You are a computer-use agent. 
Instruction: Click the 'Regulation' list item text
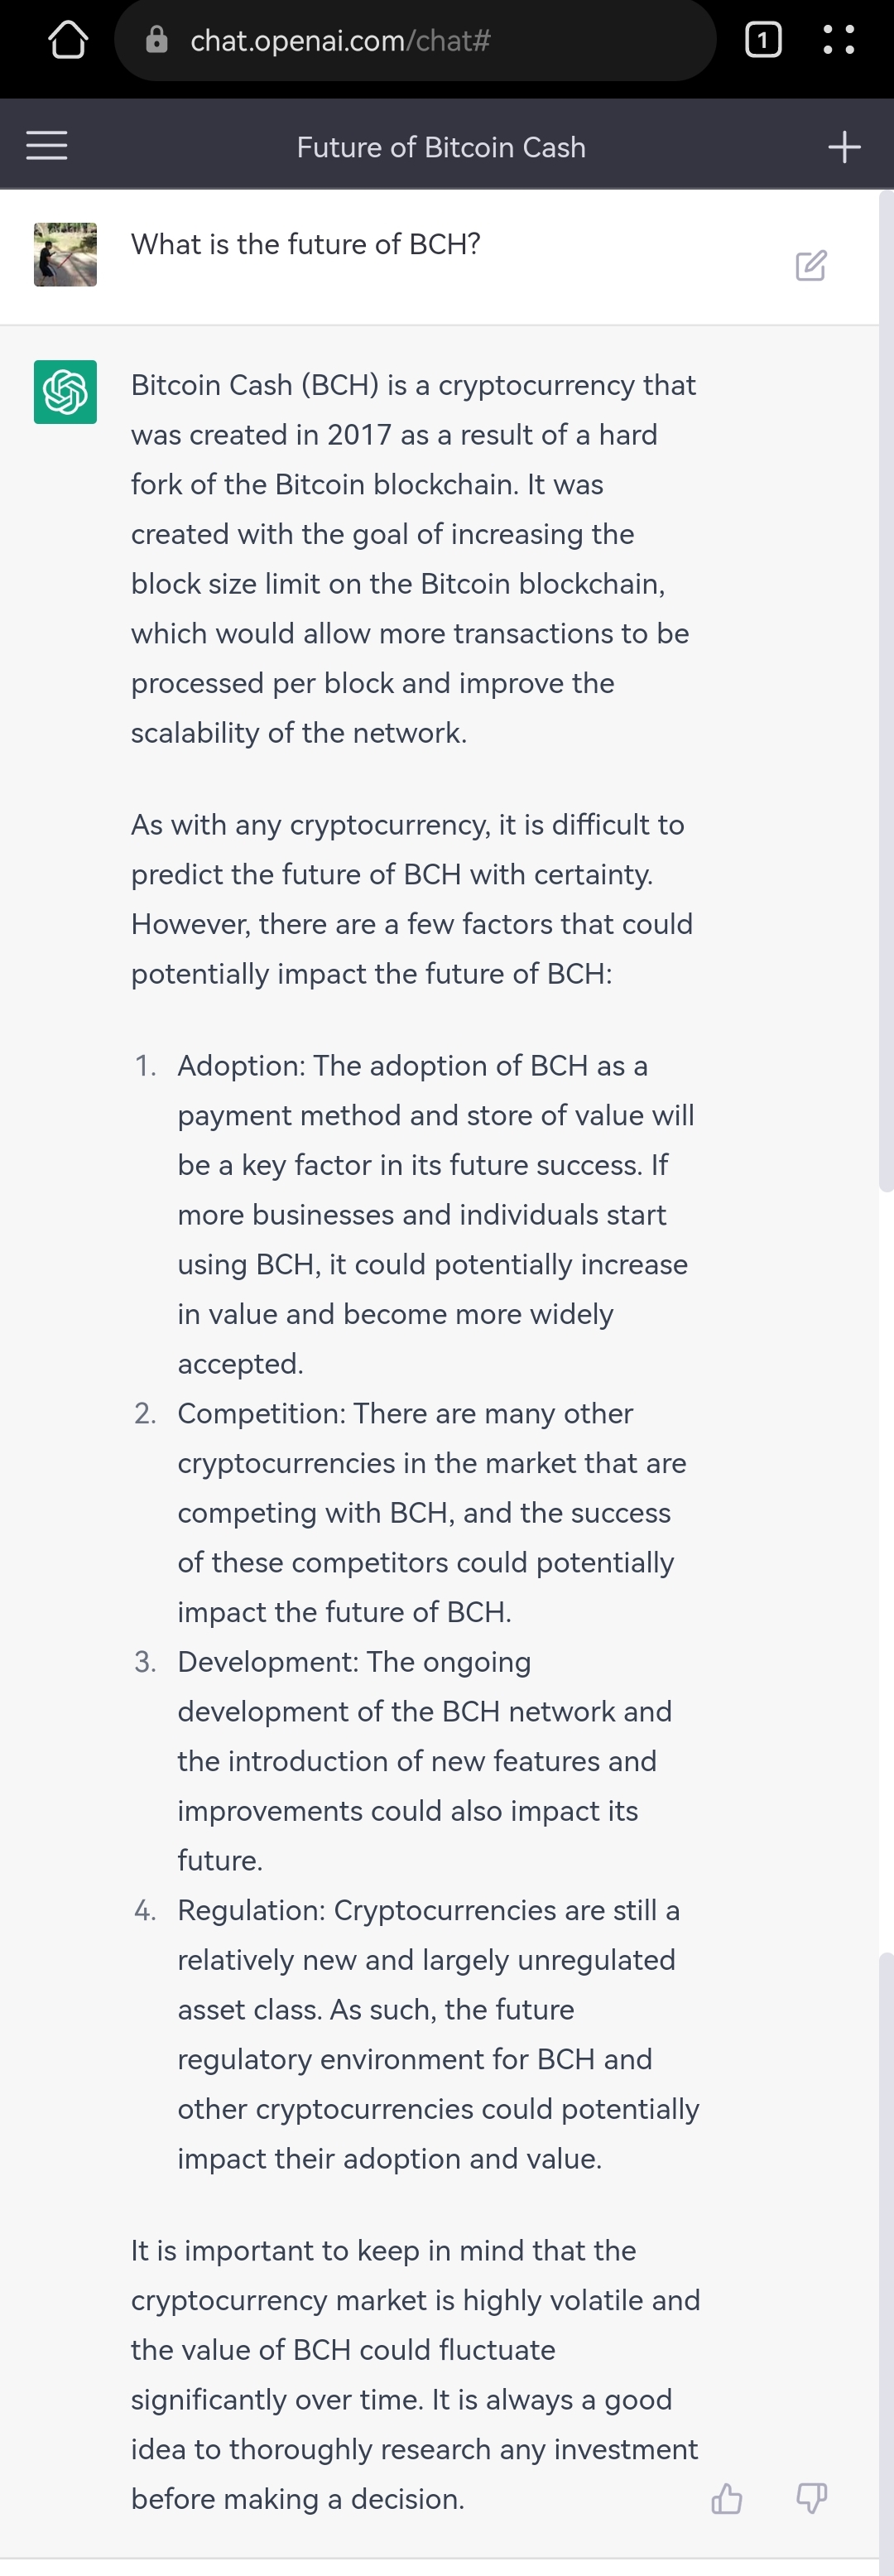(439, 2034)
